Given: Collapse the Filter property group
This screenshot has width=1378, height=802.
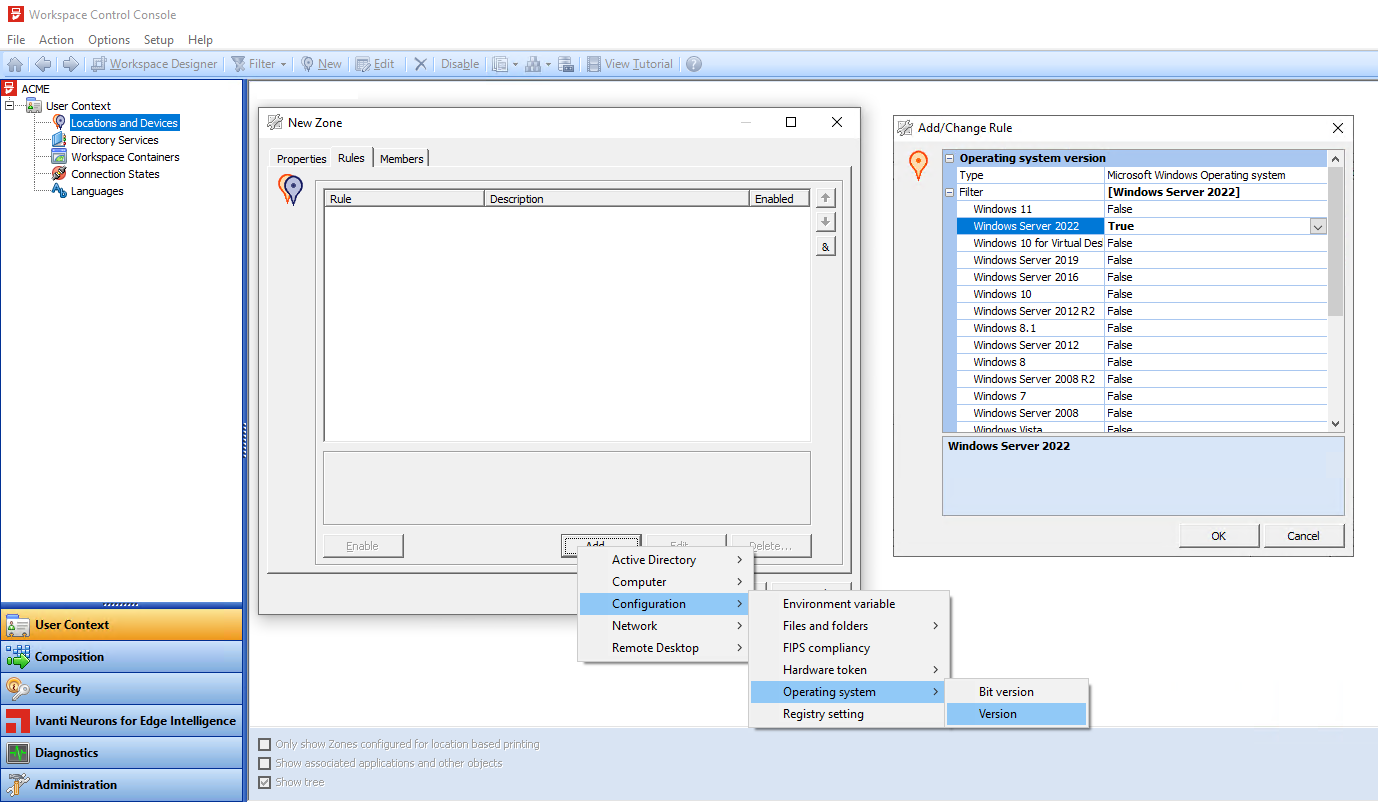Looking at the screenshot, I should coord(950,192).
